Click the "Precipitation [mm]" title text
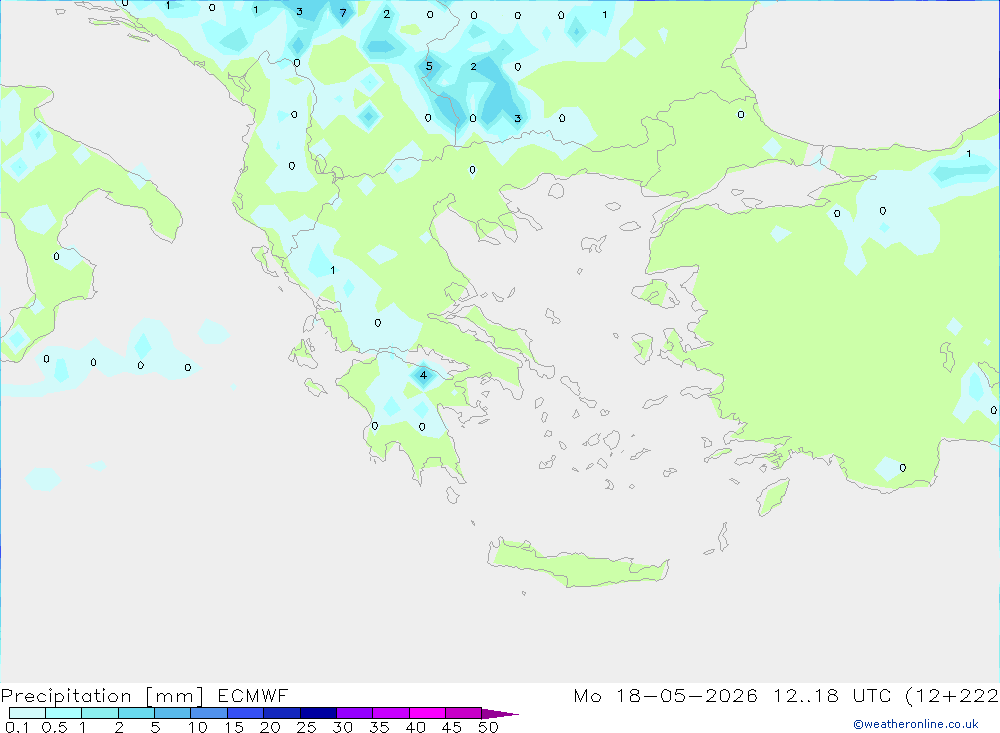The height and width of the screenshot is (733, 1000). tap(102, 696)
